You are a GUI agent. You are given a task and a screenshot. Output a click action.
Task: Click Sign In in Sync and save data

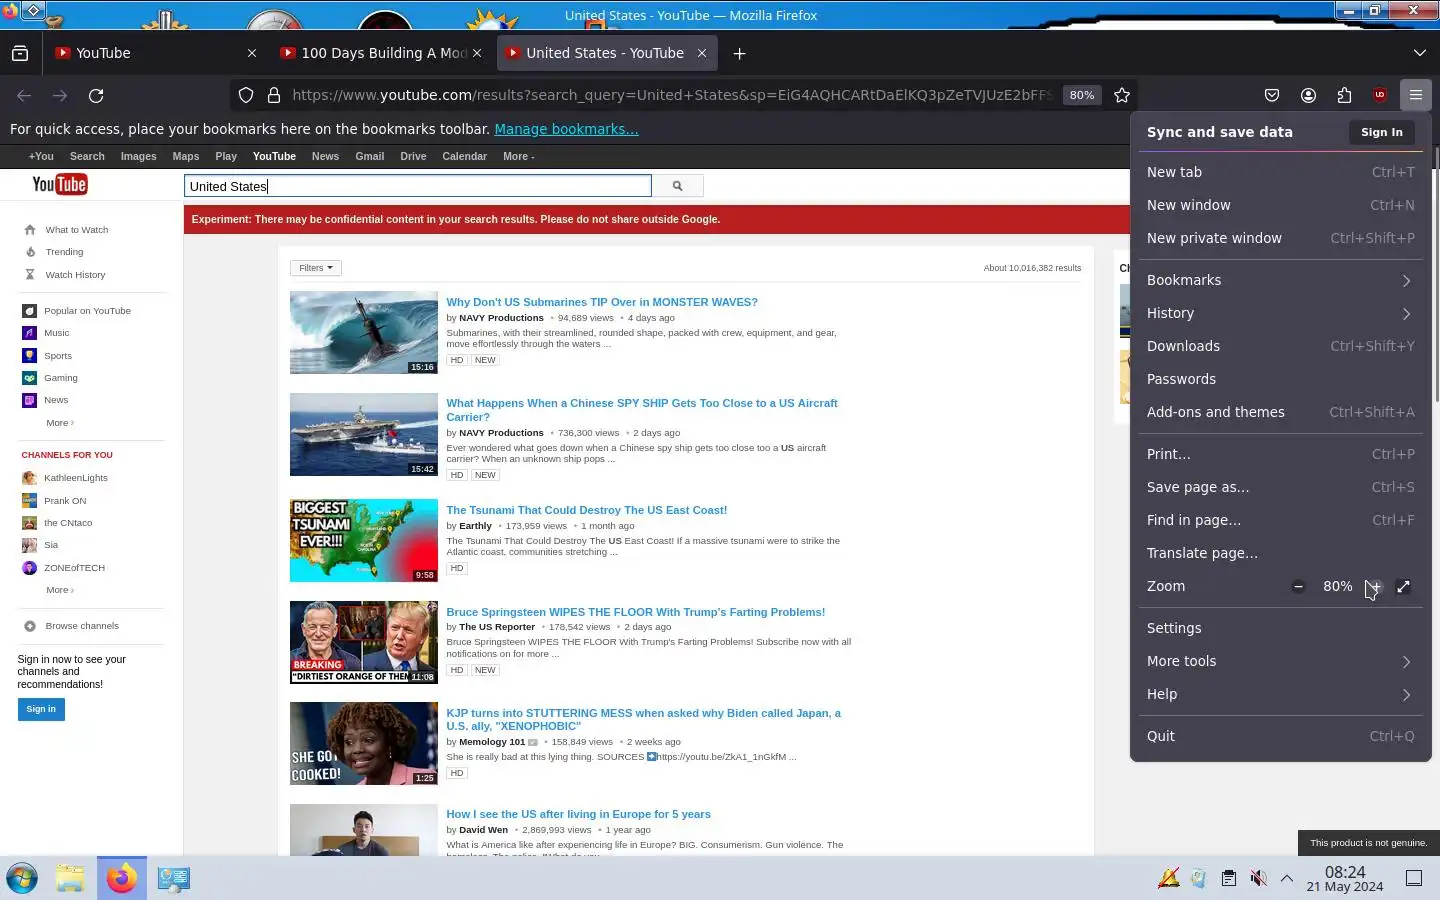tap(1381, 132)
